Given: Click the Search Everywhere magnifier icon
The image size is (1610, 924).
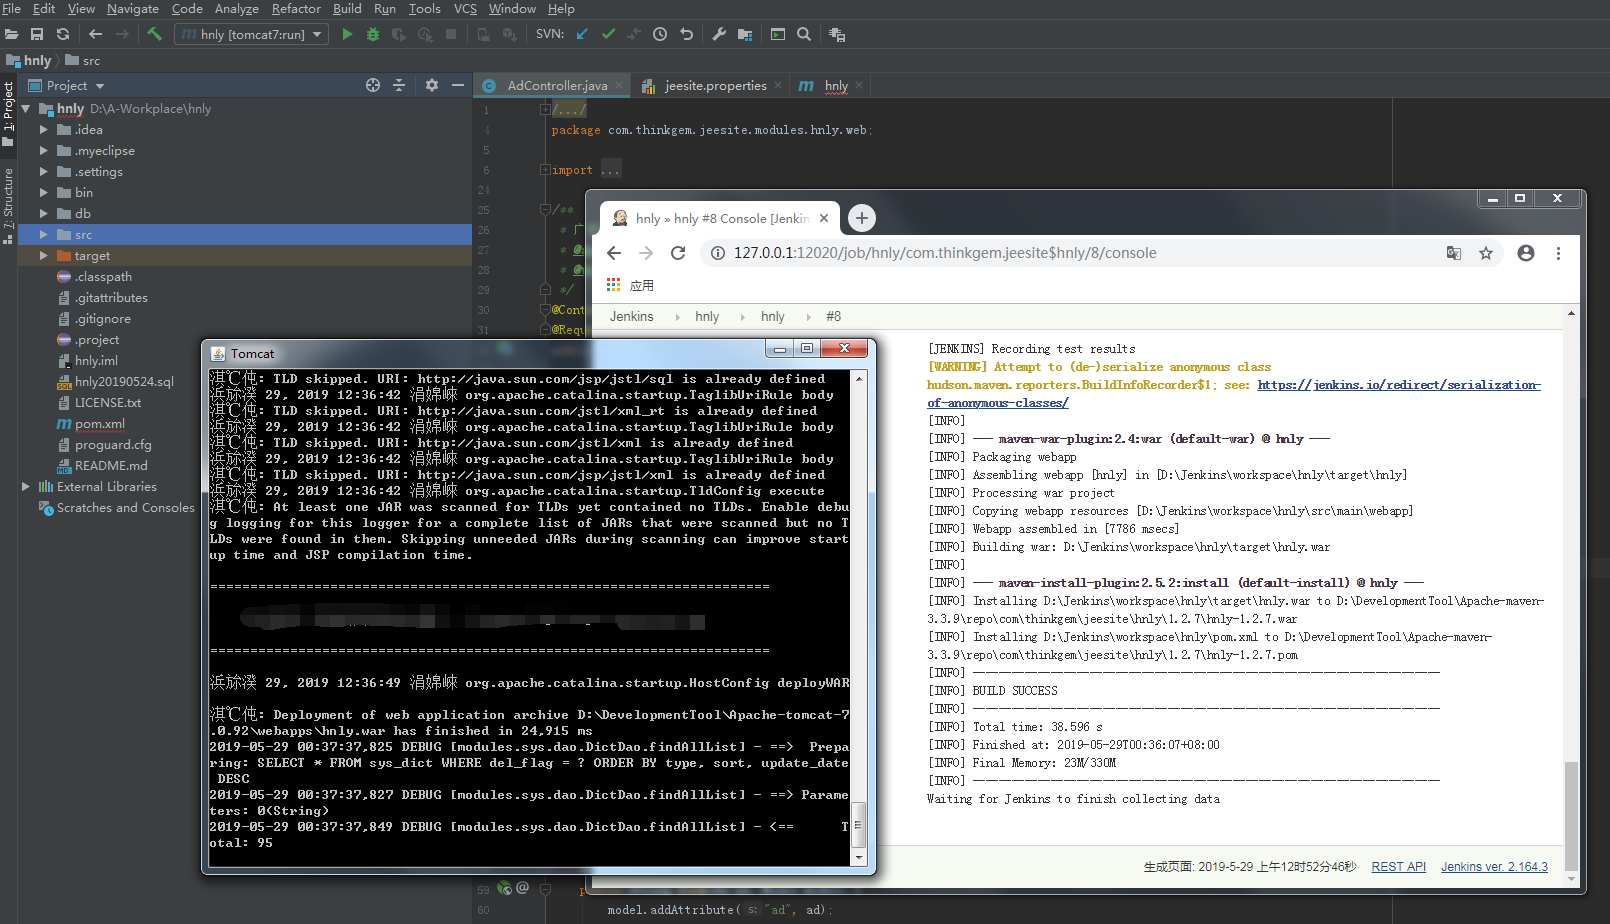Looking at the screenshot, I should [x=804, y=34].
